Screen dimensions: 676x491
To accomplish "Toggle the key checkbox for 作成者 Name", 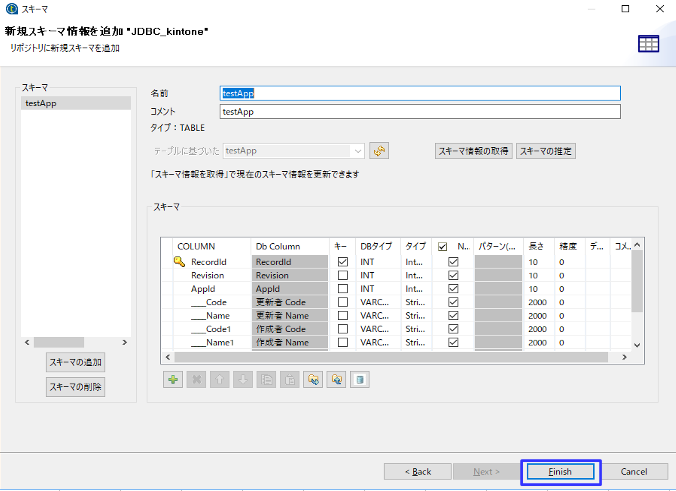I will click(x=343, y=342).
